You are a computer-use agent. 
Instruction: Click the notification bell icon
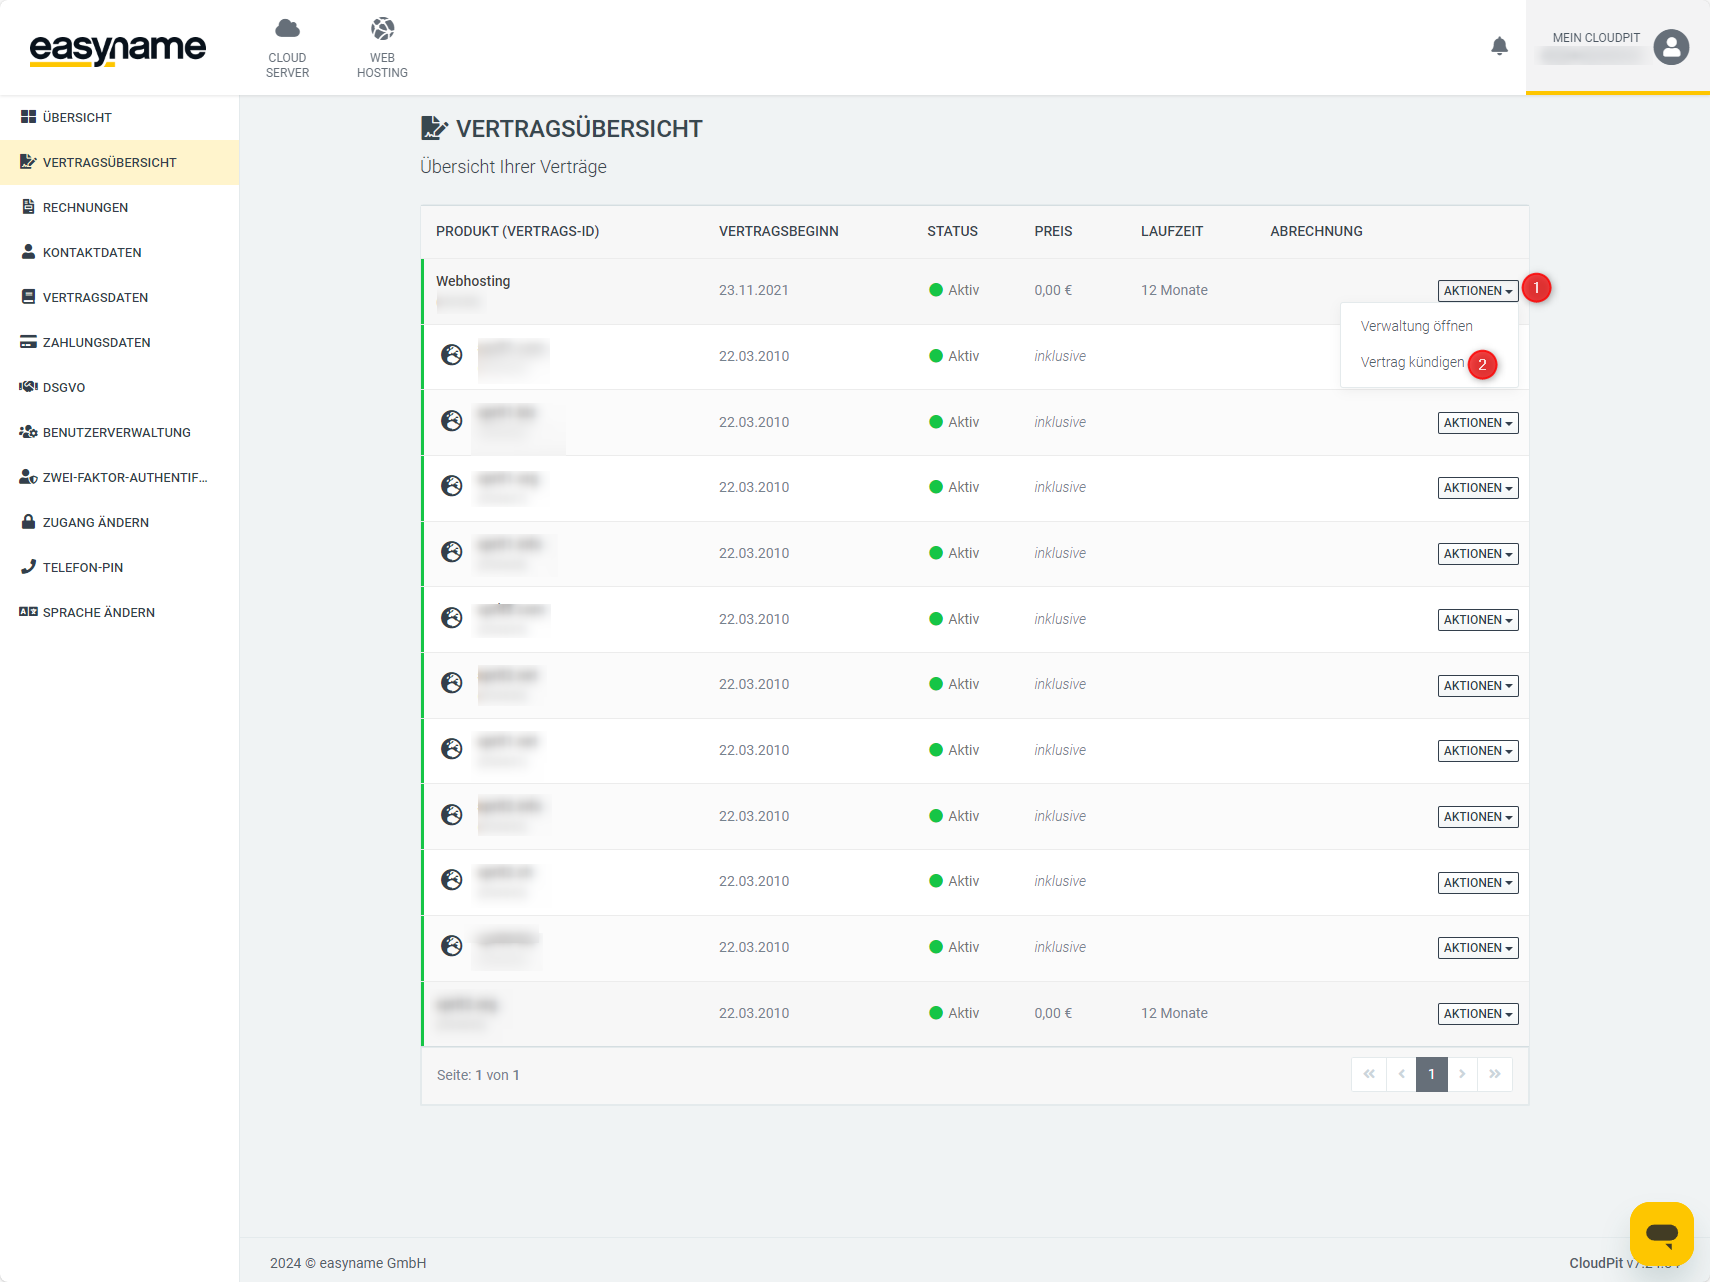(x=1499, y=46)
